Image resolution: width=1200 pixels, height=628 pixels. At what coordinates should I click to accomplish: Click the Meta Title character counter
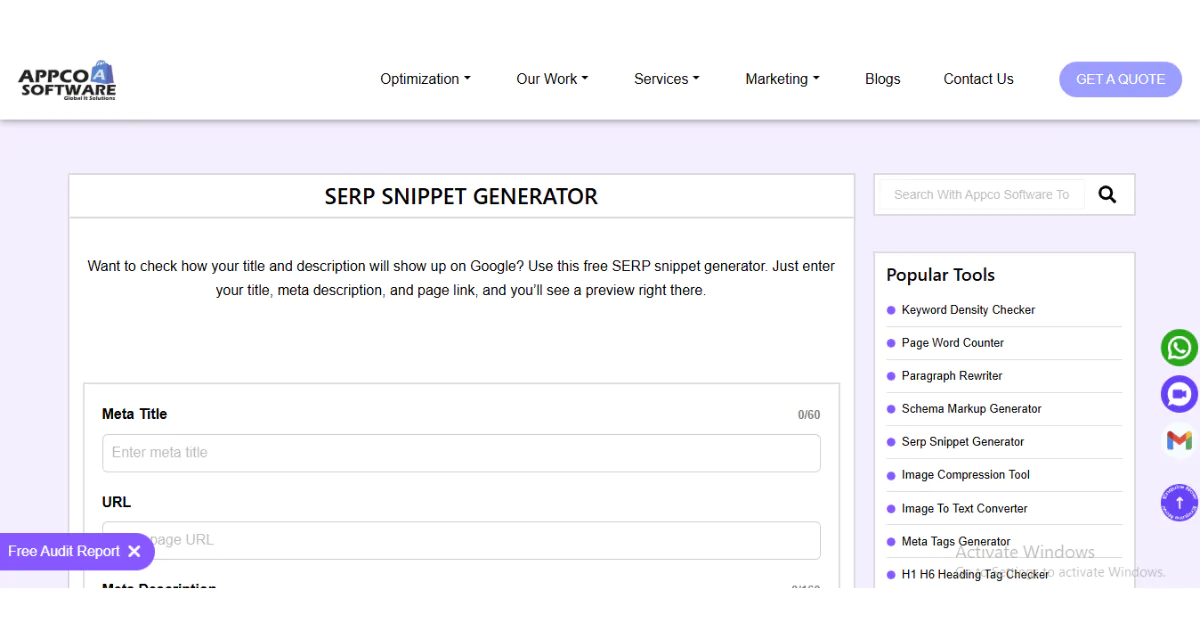[808, 413]
